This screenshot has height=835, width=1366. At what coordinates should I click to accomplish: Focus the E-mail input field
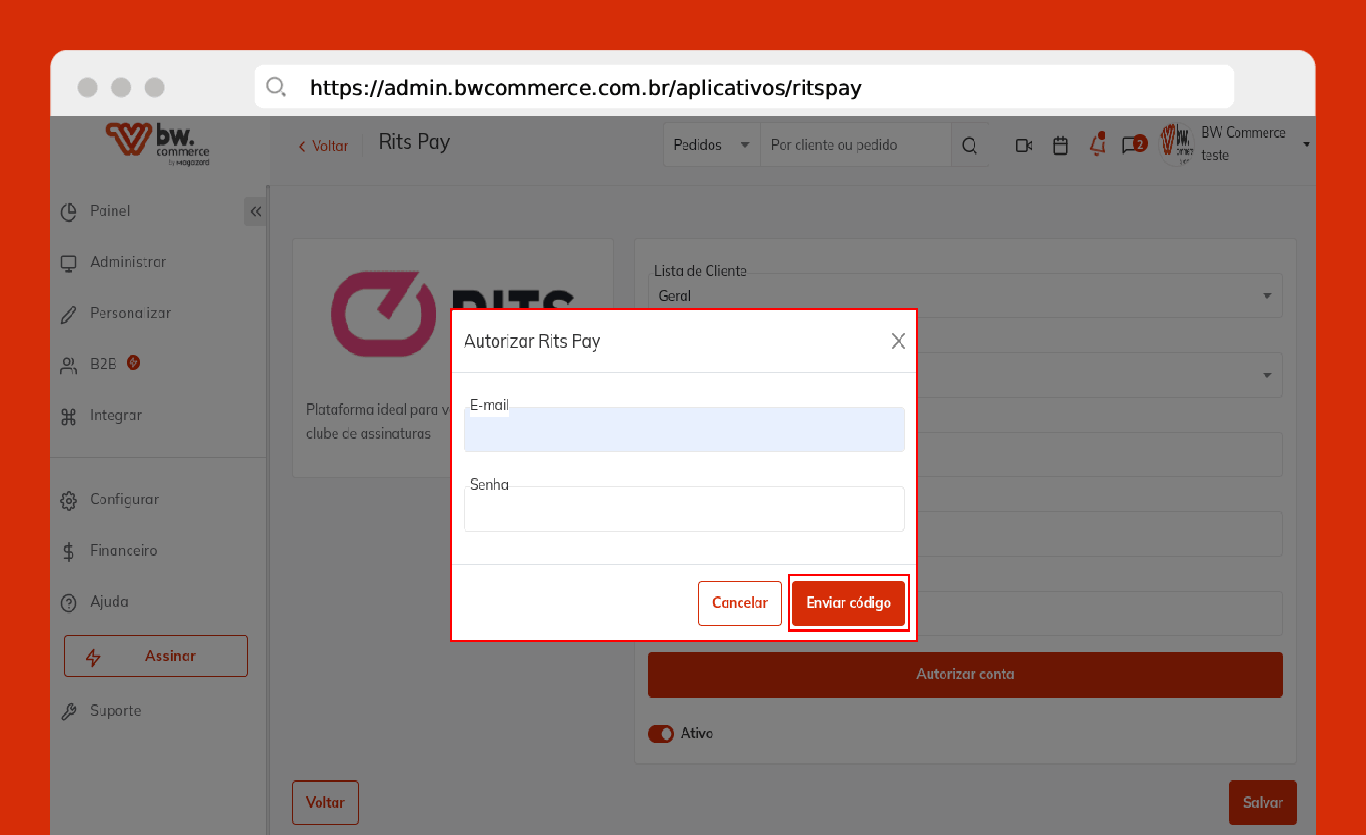pyautogui.click(x=684, y=429)
